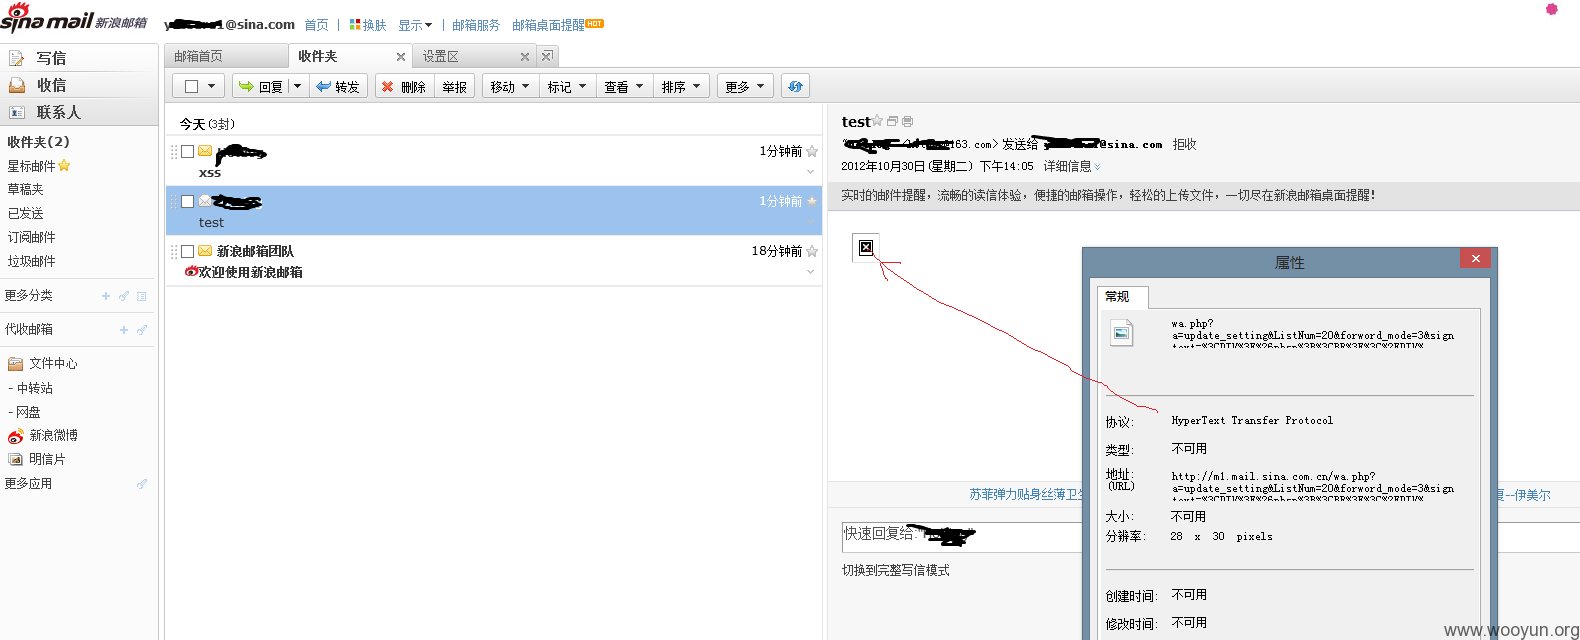Click the Receive mail (收信) inbox icon
1580x640 pixels.
tap(16, 85)
